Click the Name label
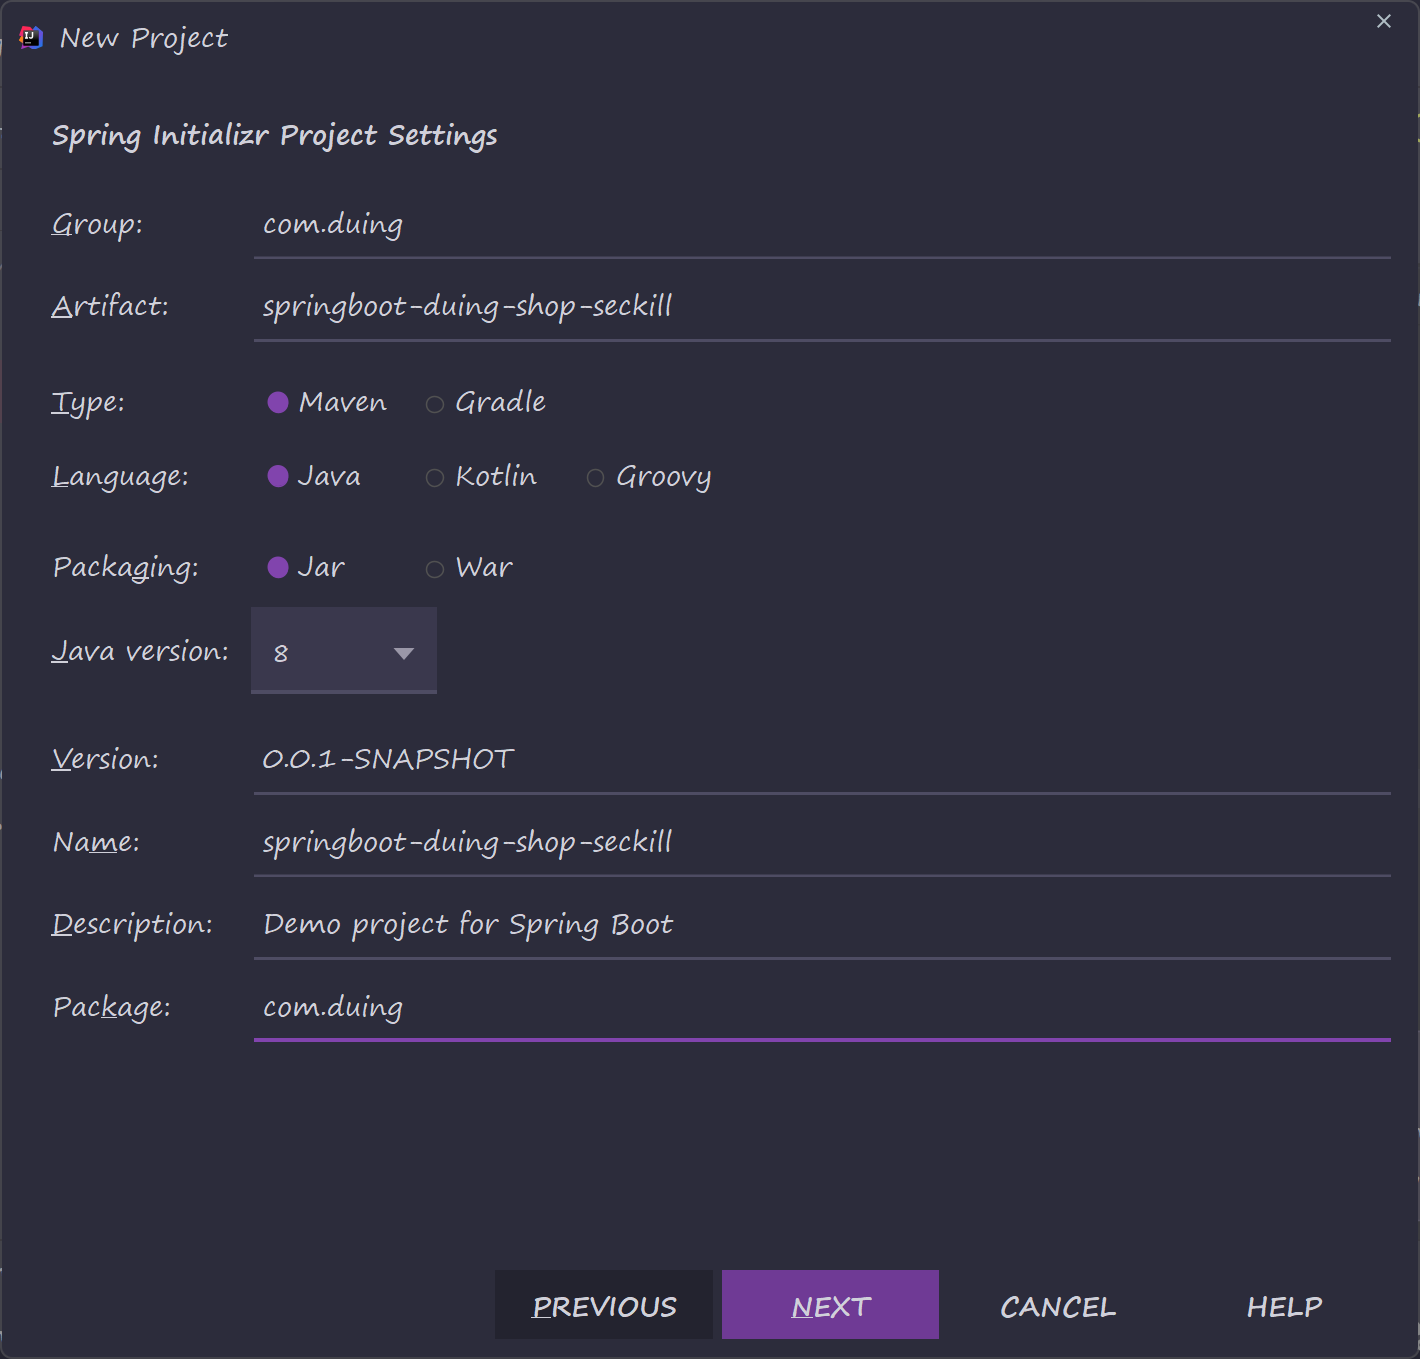Viewport: 1420px width, 1359px height. [96, 843]
